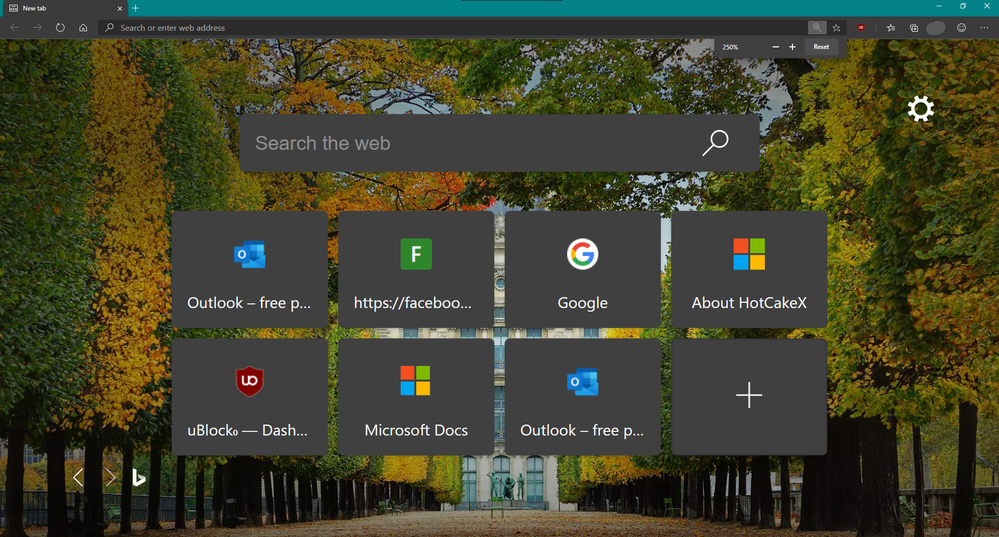Refresh the current page

[x=60, y=28]
